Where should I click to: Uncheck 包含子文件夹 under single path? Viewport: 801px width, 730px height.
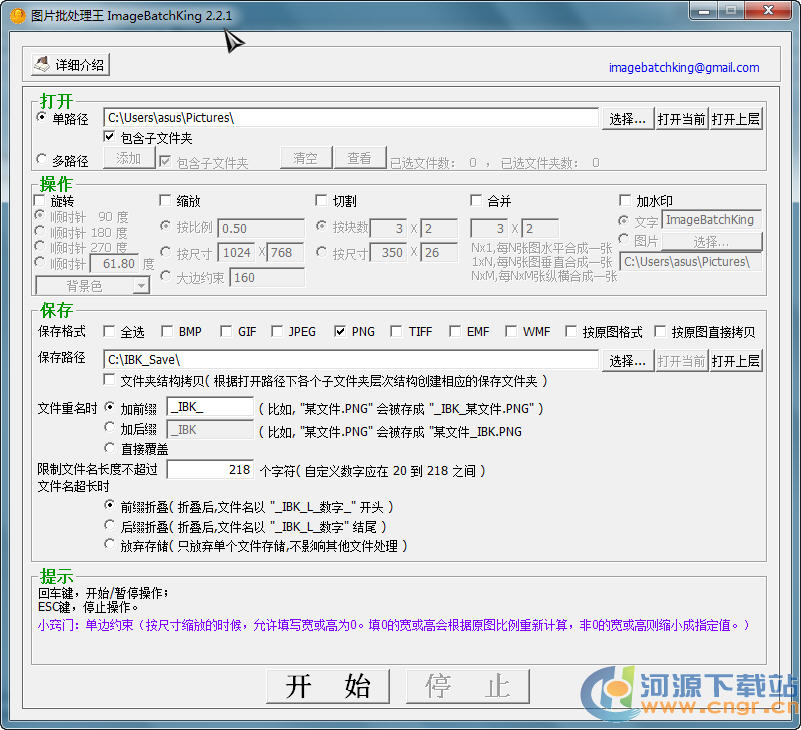109,138
